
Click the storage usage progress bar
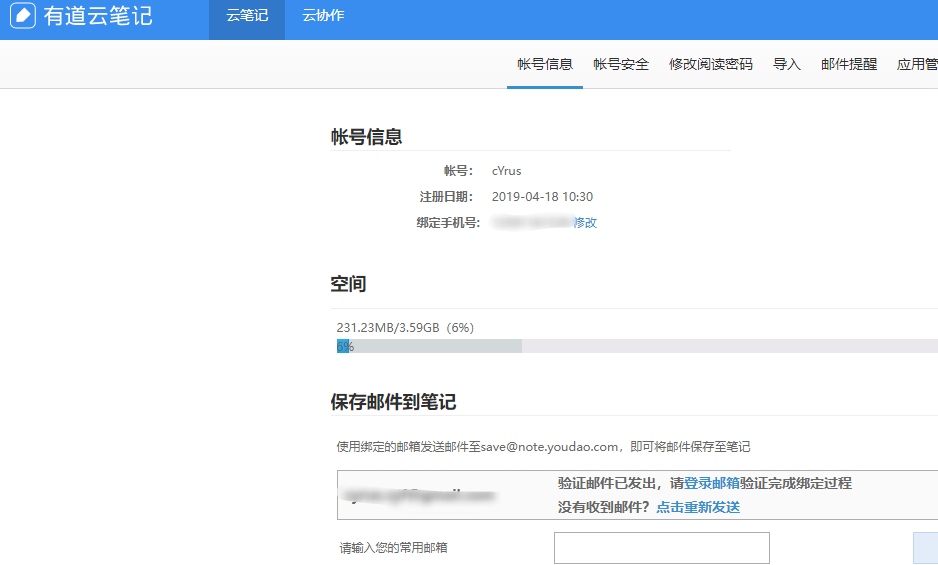(637, 346)
